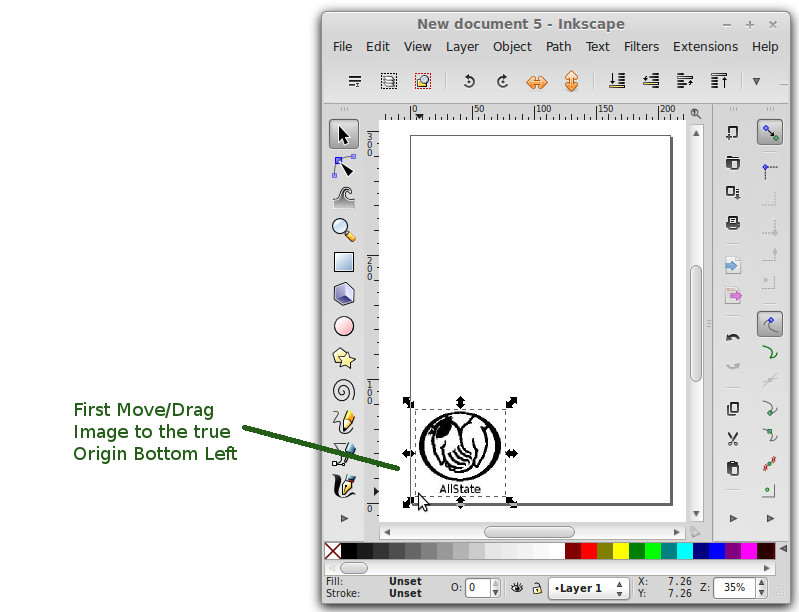Click the Print document icon

tap(733, 223)
